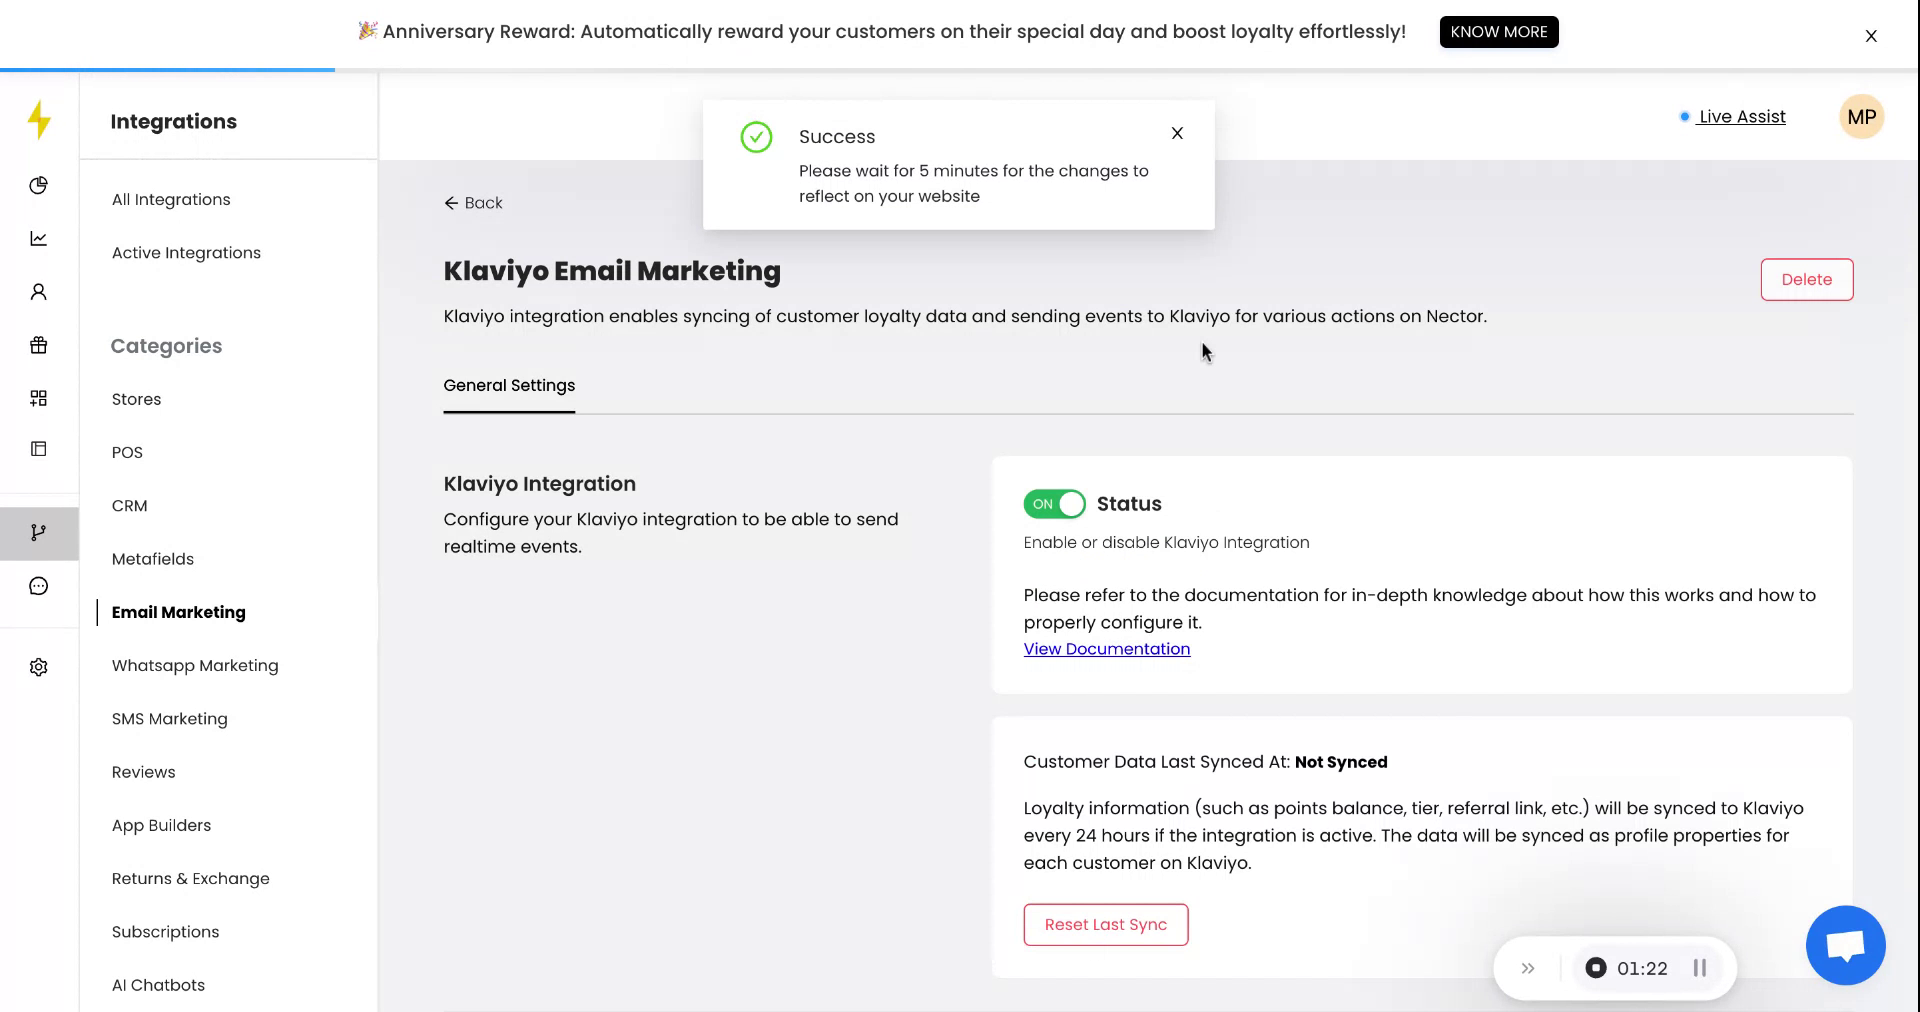Screen dimensions: 1920x1012
Task: Open the customers person icon
Action: (x=39, y=292)
